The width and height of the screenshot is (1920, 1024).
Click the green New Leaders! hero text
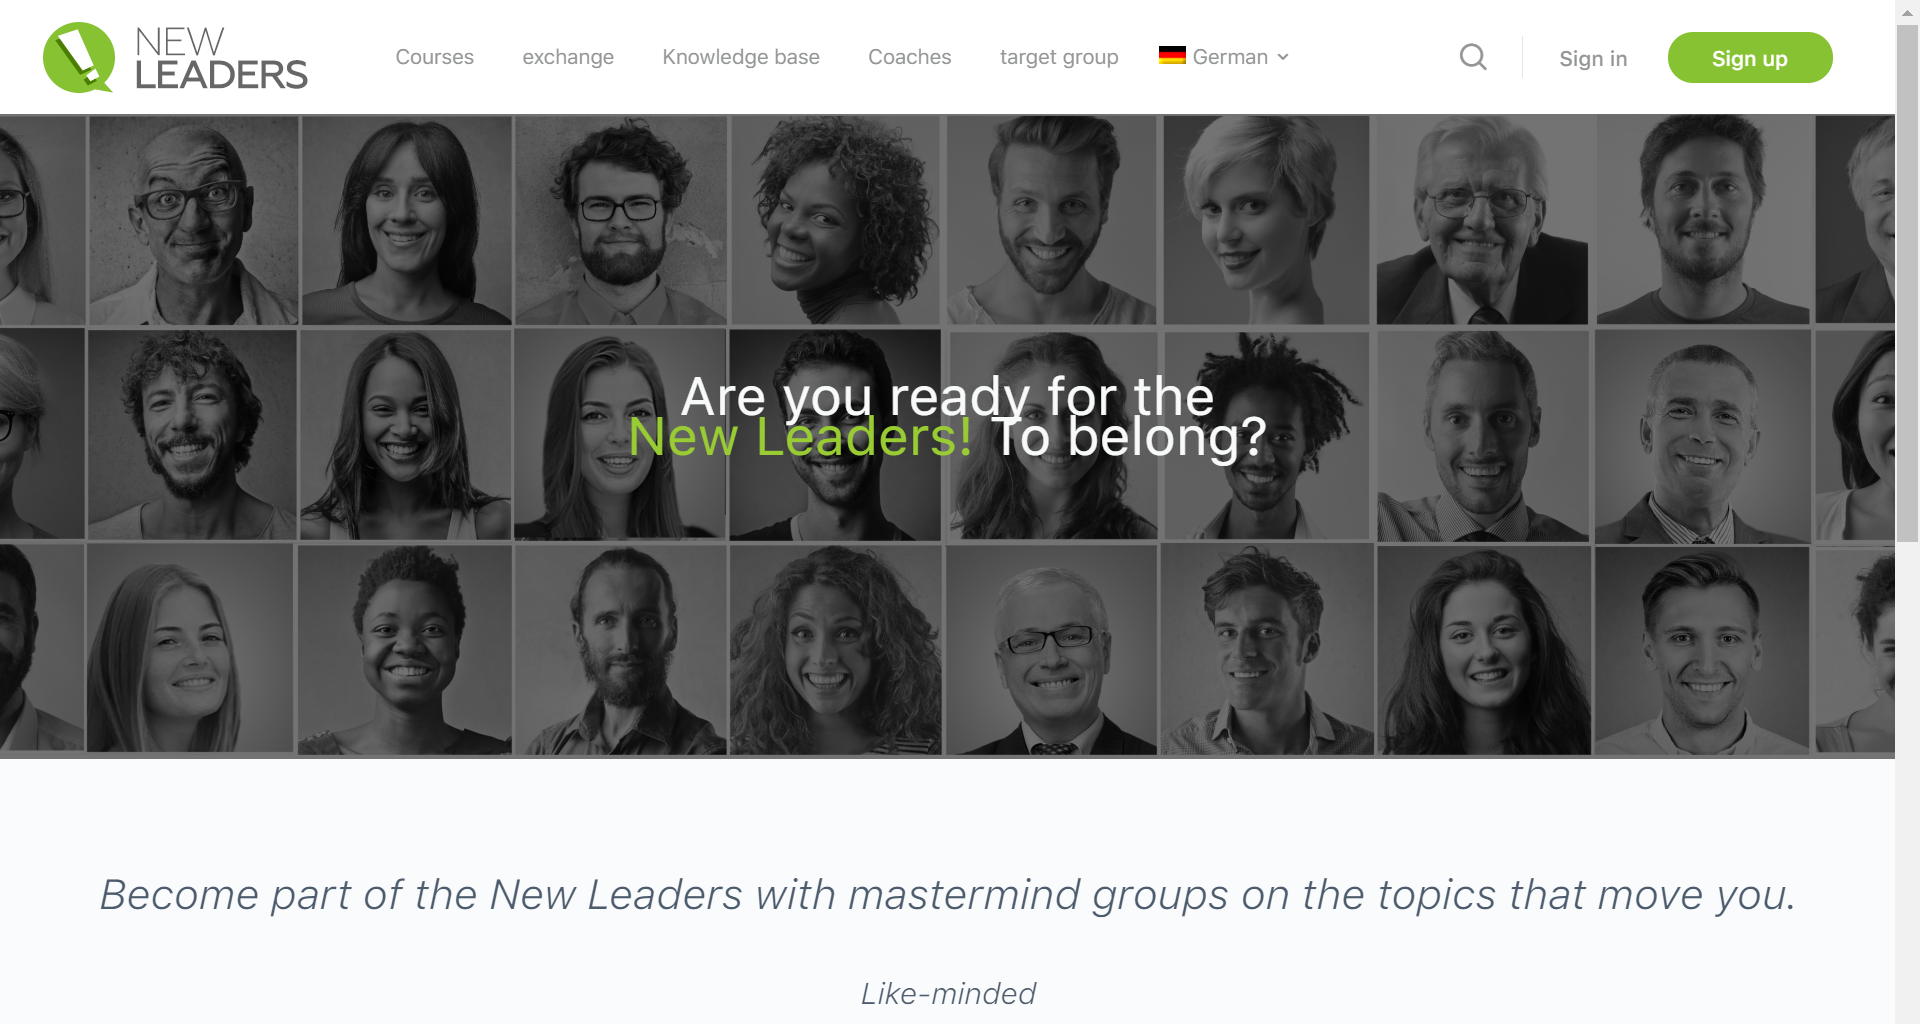point(800,437)
